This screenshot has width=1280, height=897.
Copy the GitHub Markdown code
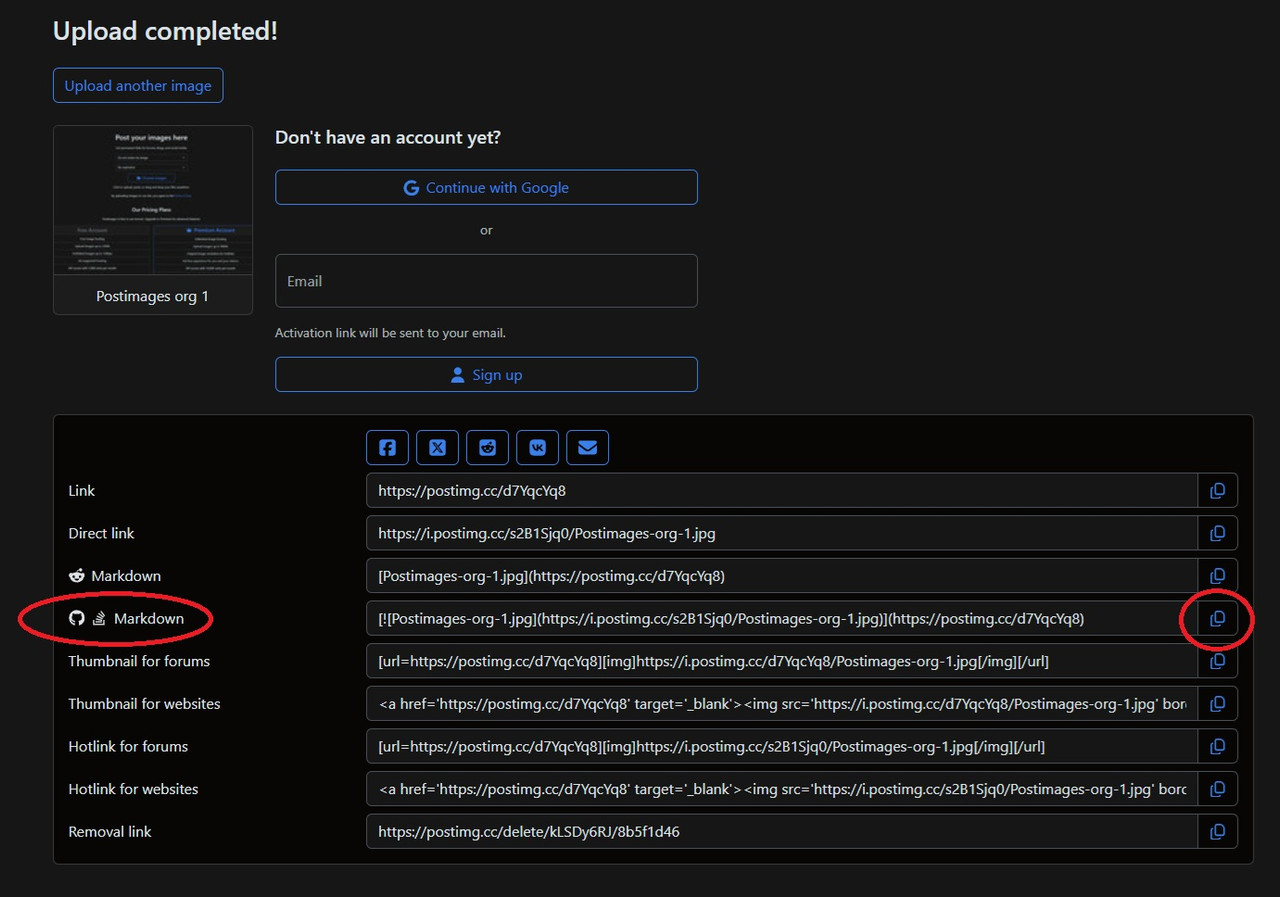pos(1217,618)
